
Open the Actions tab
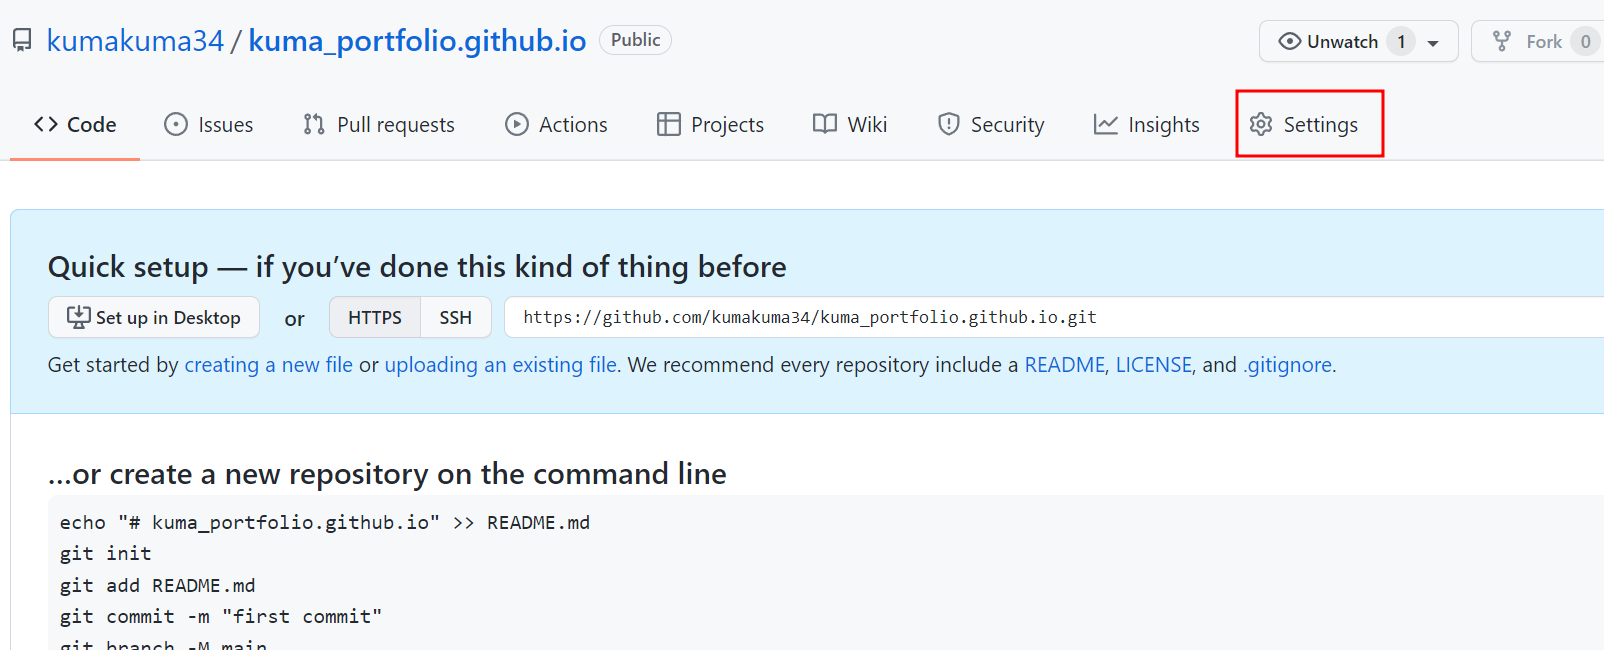[x=556, y=124]
